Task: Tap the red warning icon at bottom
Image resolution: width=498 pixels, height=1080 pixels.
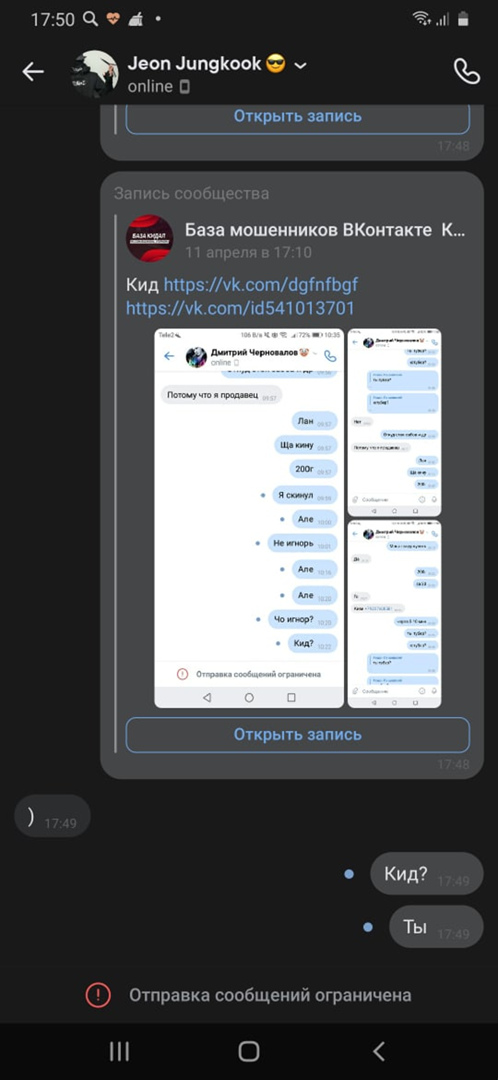Action: pyautogui.click(x=98, y=995)
